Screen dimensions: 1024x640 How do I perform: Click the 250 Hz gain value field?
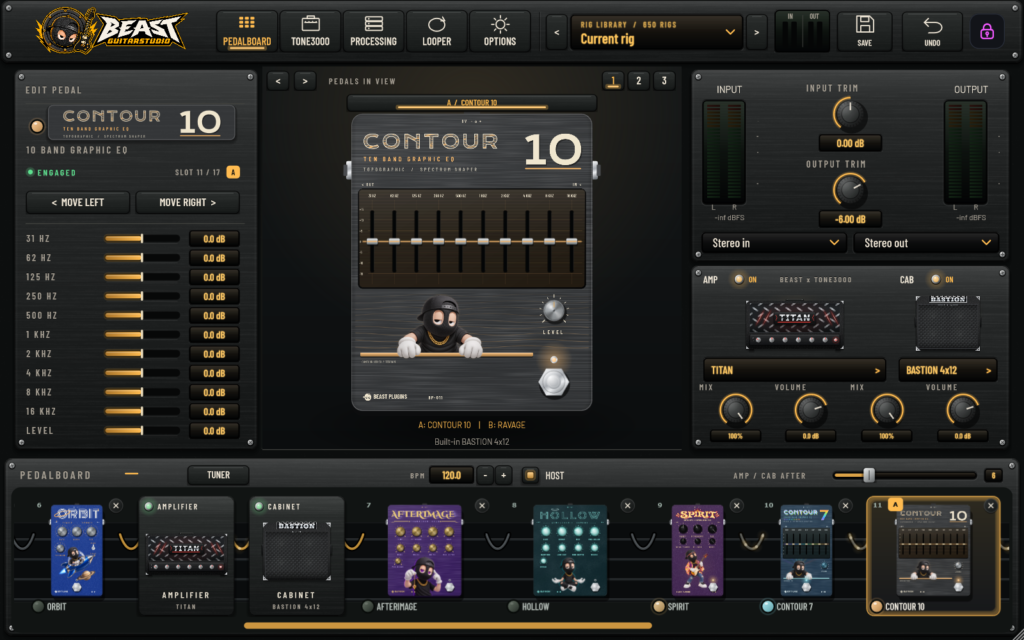click(214, 296)
